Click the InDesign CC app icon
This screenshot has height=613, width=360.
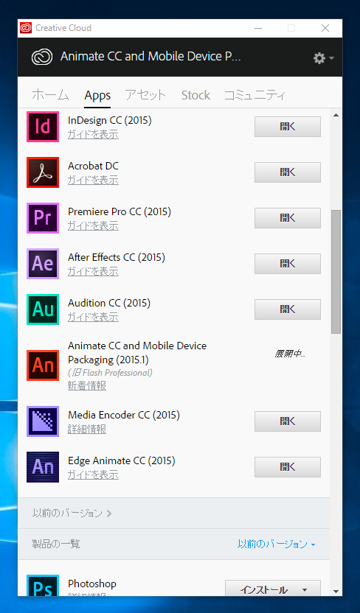point(43,126)
